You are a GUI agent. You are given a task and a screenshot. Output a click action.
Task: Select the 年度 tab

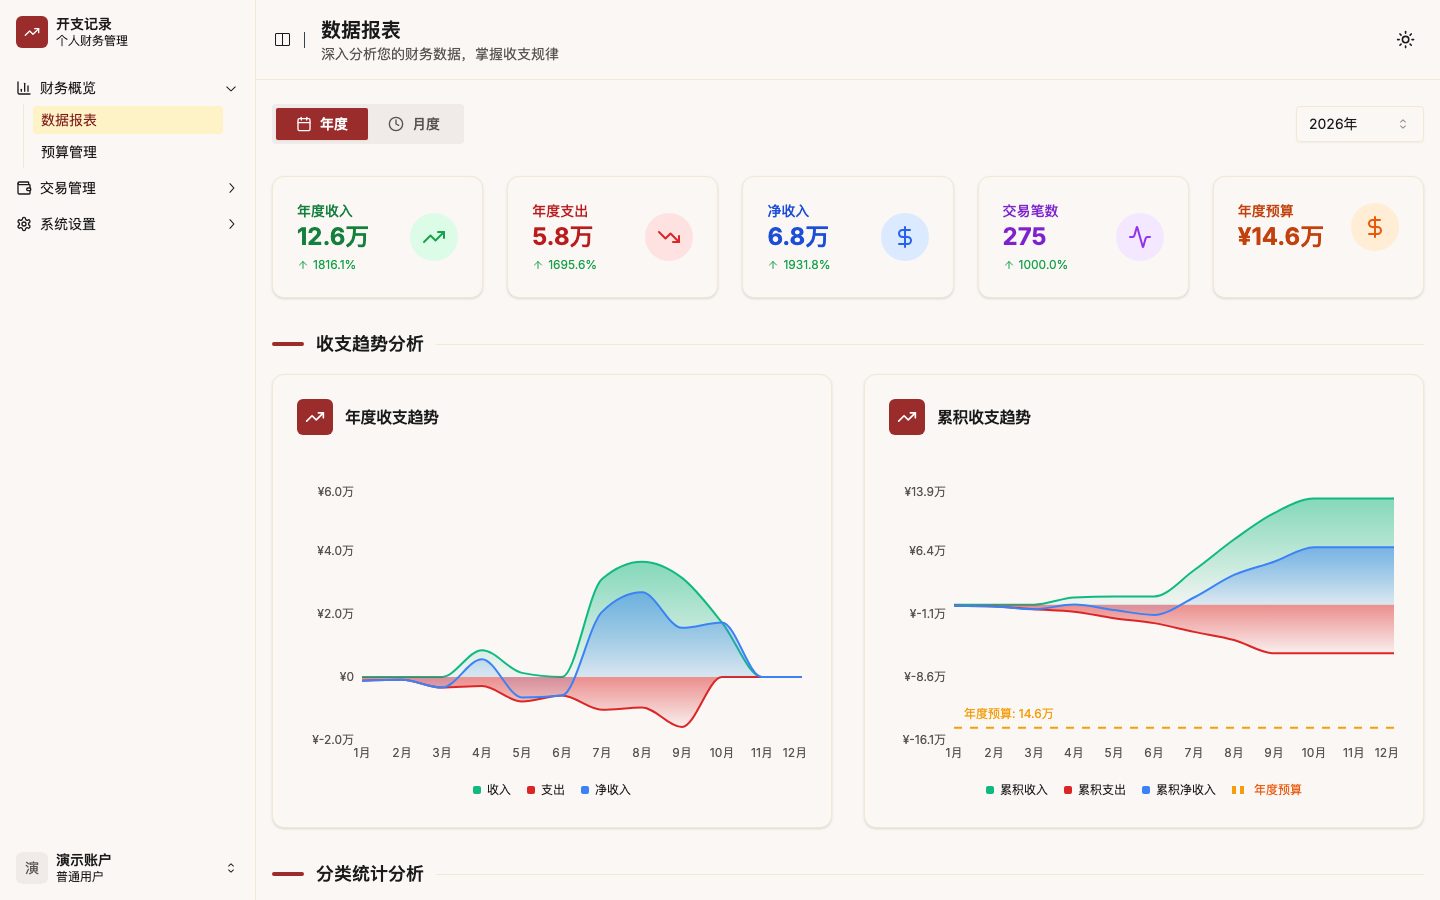click(322, 124)
